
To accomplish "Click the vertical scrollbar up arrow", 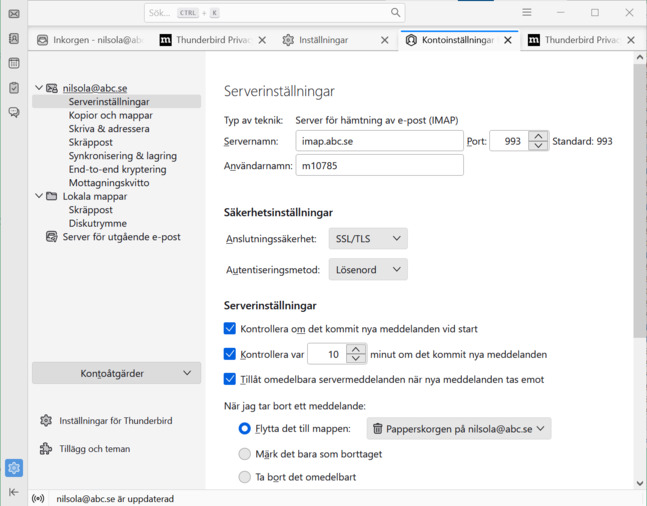I will [x=640, y=57].
